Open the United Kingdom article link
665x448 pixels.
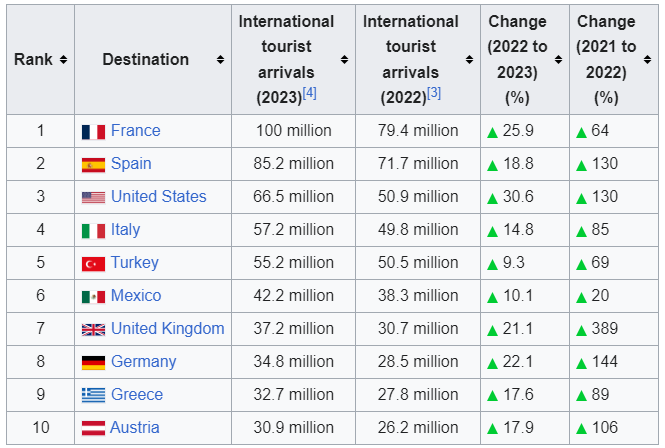167,329
